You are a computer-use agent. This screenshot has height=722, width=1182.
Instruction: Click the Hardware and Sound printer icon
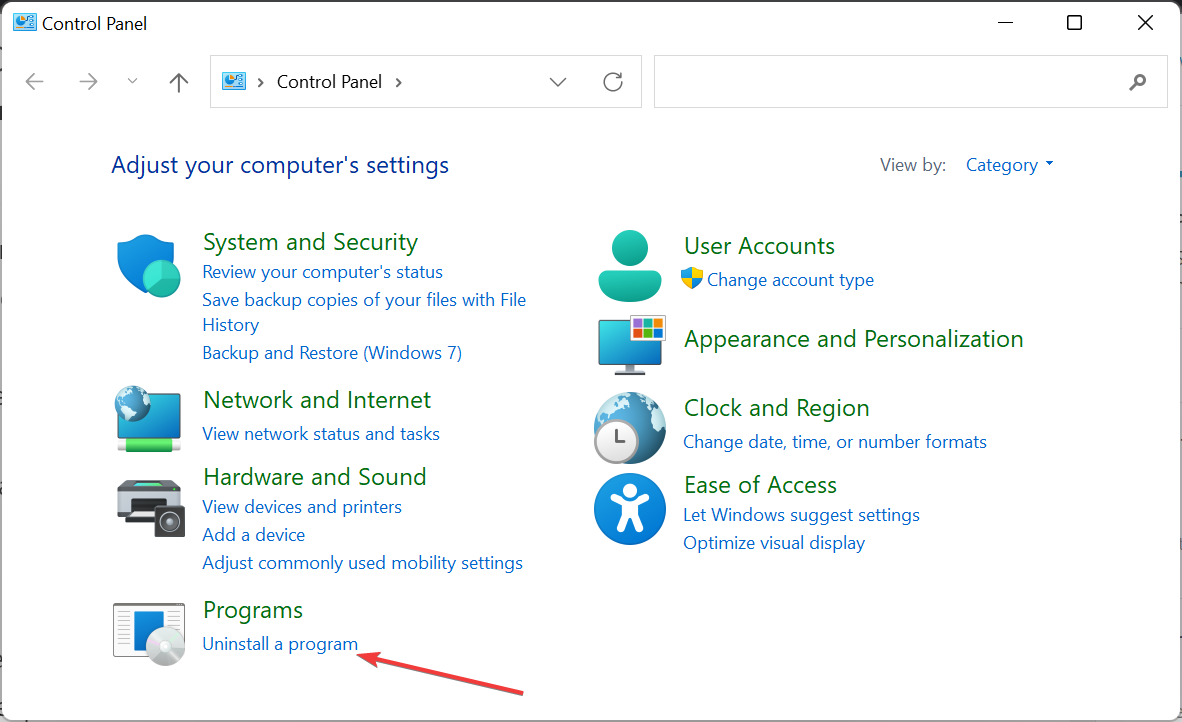pyautogui.click(x=150, y=507)
